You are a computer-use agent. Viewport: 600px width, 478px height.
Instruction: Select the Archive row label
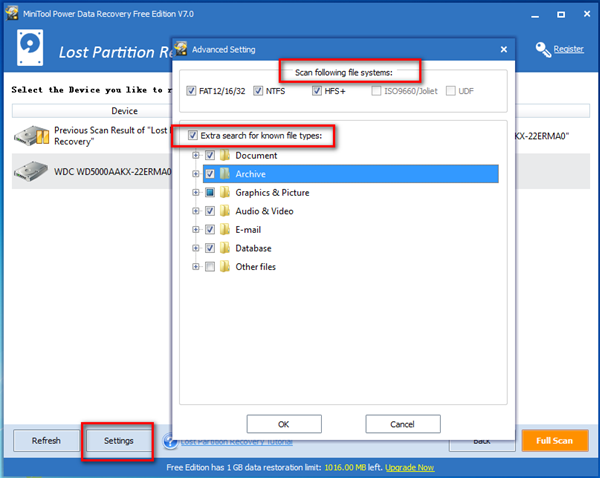point(250,174)
